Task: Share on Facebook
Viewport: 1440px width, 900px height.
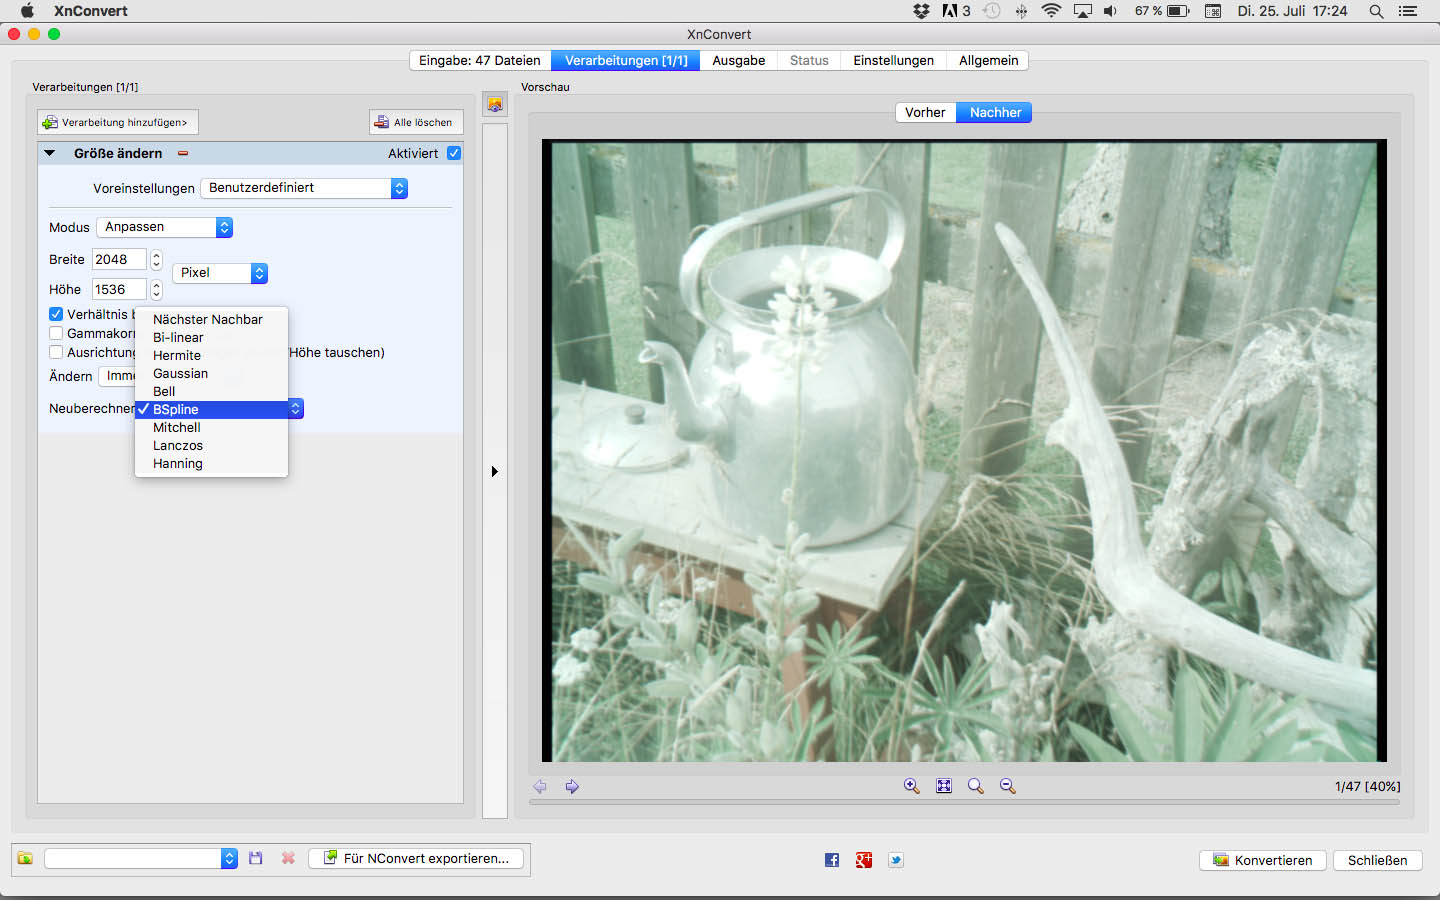Action: (x=832, y=860)
